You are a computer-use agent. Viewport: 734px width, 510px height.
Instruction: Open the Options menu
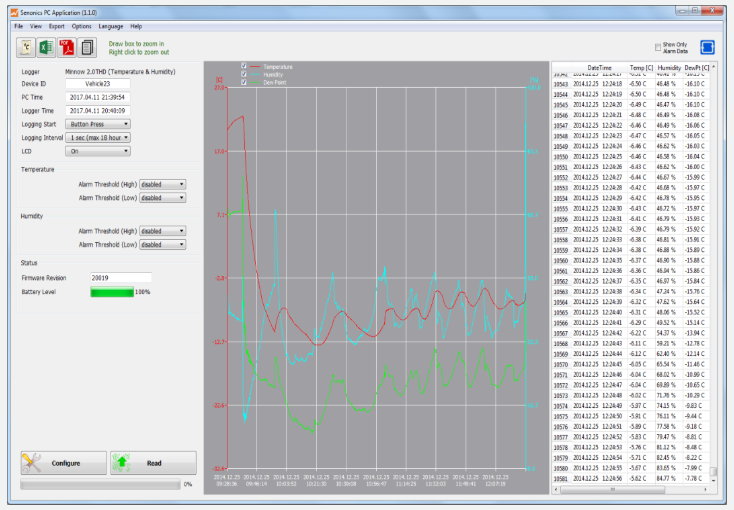point(81,26)
